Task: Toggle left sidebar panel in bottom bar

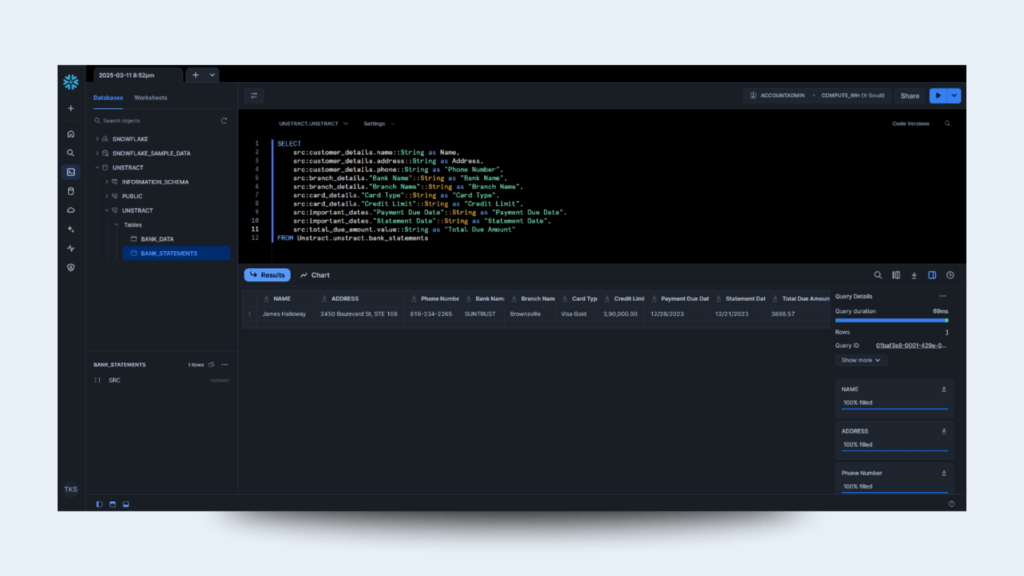Action: tap(99, 503)
